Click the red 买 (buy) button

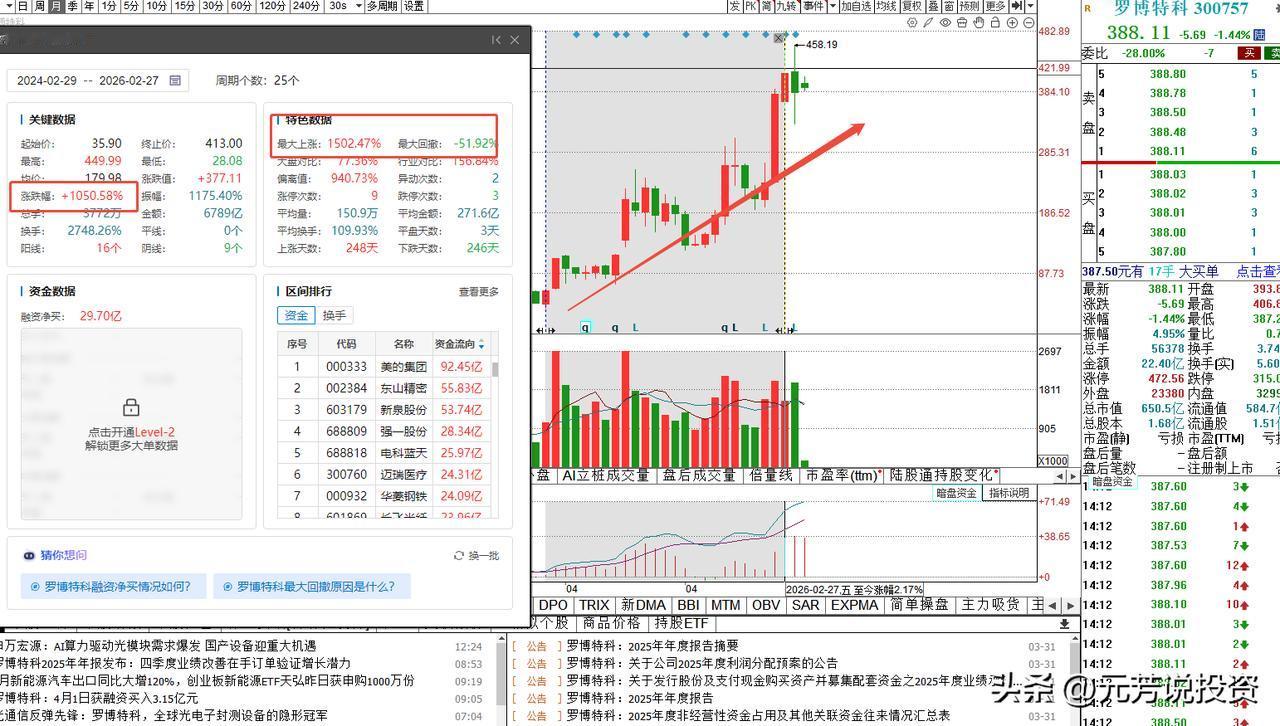(1249, 53)
